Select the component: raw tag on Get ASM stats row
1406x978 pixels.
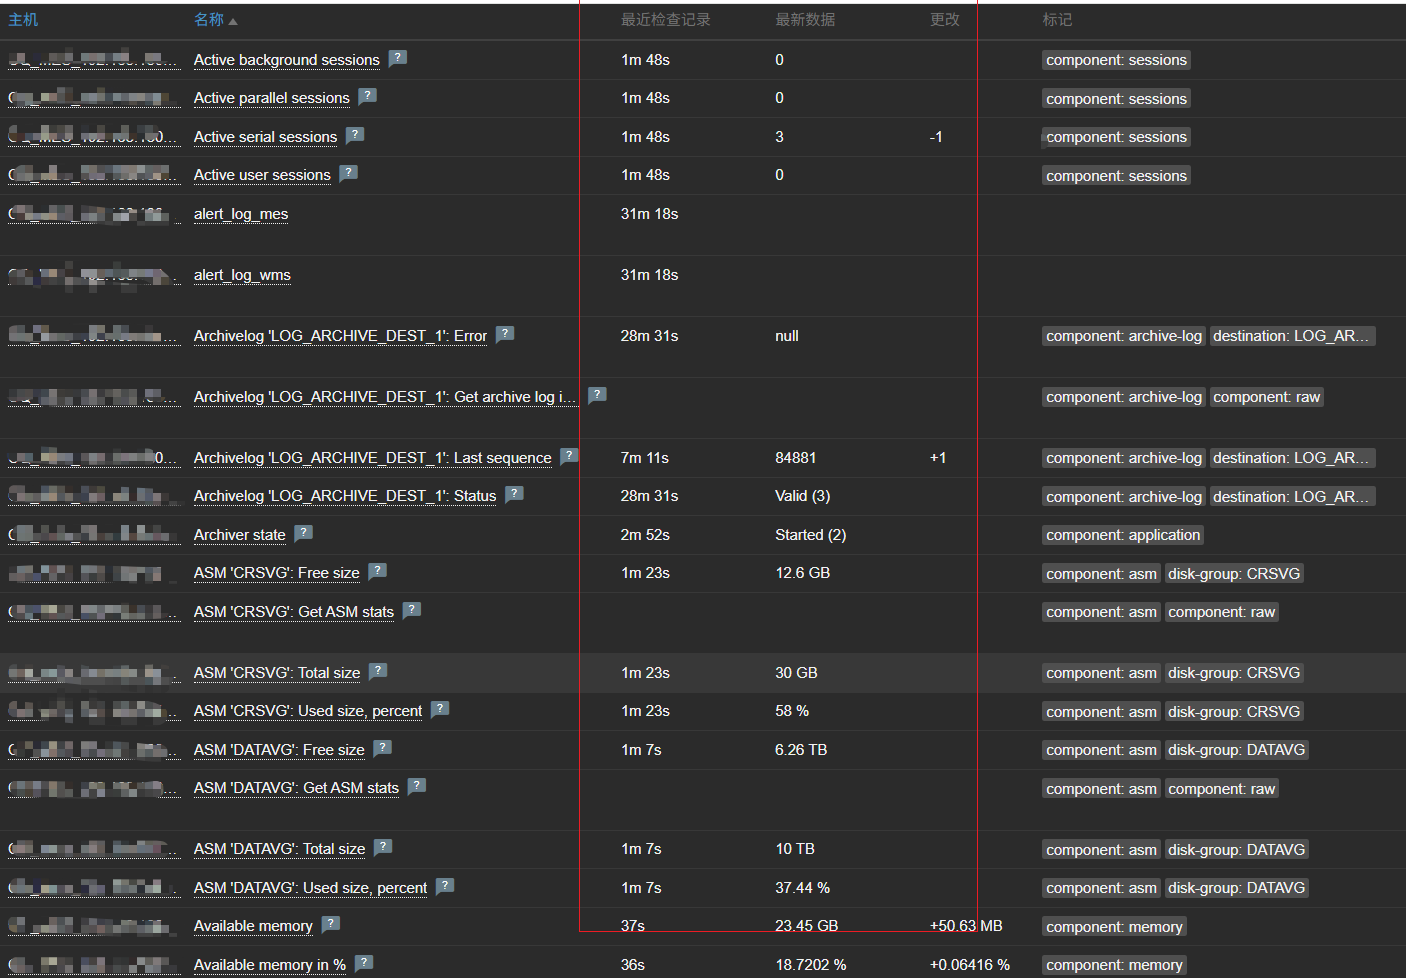click(x=1221, y=611)
